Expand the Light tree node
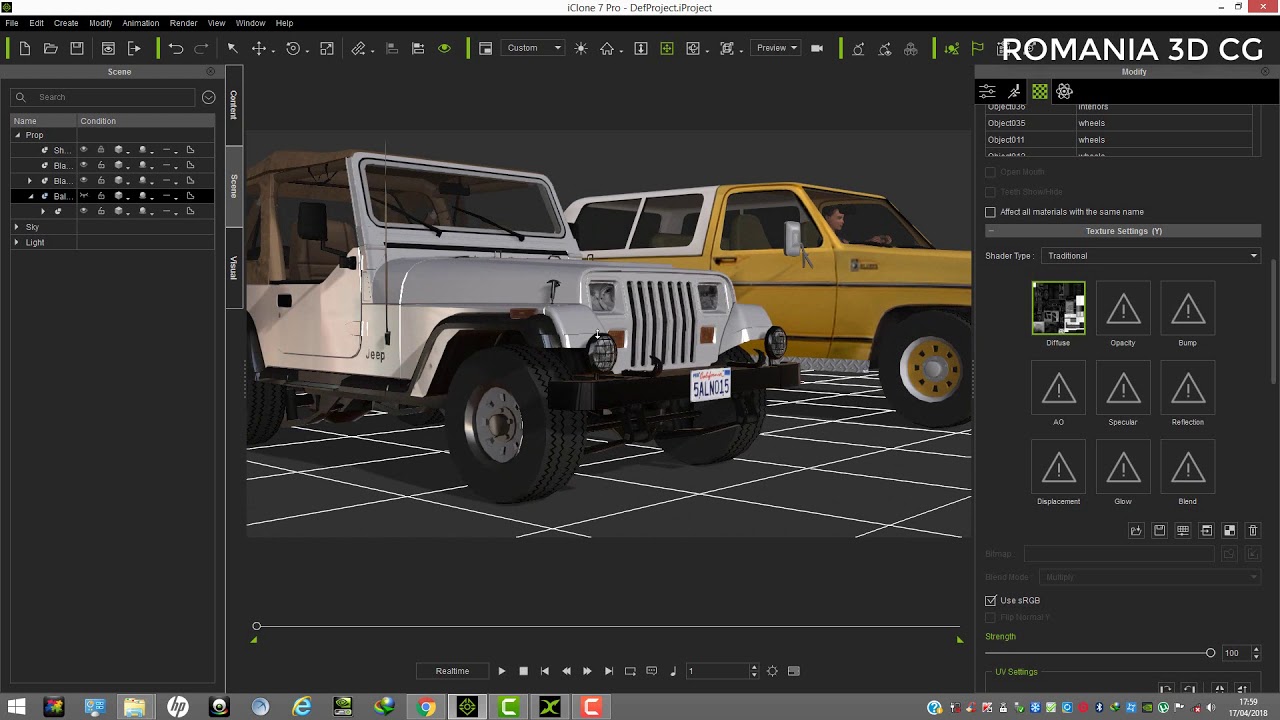The height and width of the screenshot is (720, 1280). point(17,242)
